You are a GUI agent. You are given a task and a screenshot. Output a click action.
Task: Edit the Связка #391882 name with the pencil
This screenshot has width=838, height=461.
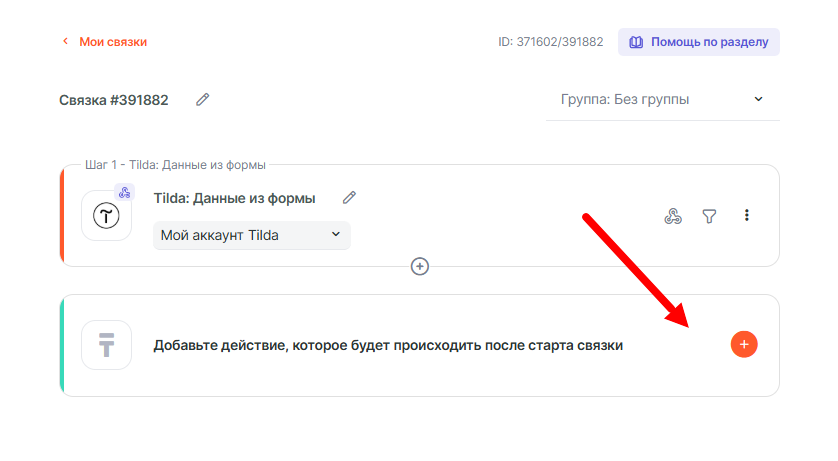click(203, 99)
